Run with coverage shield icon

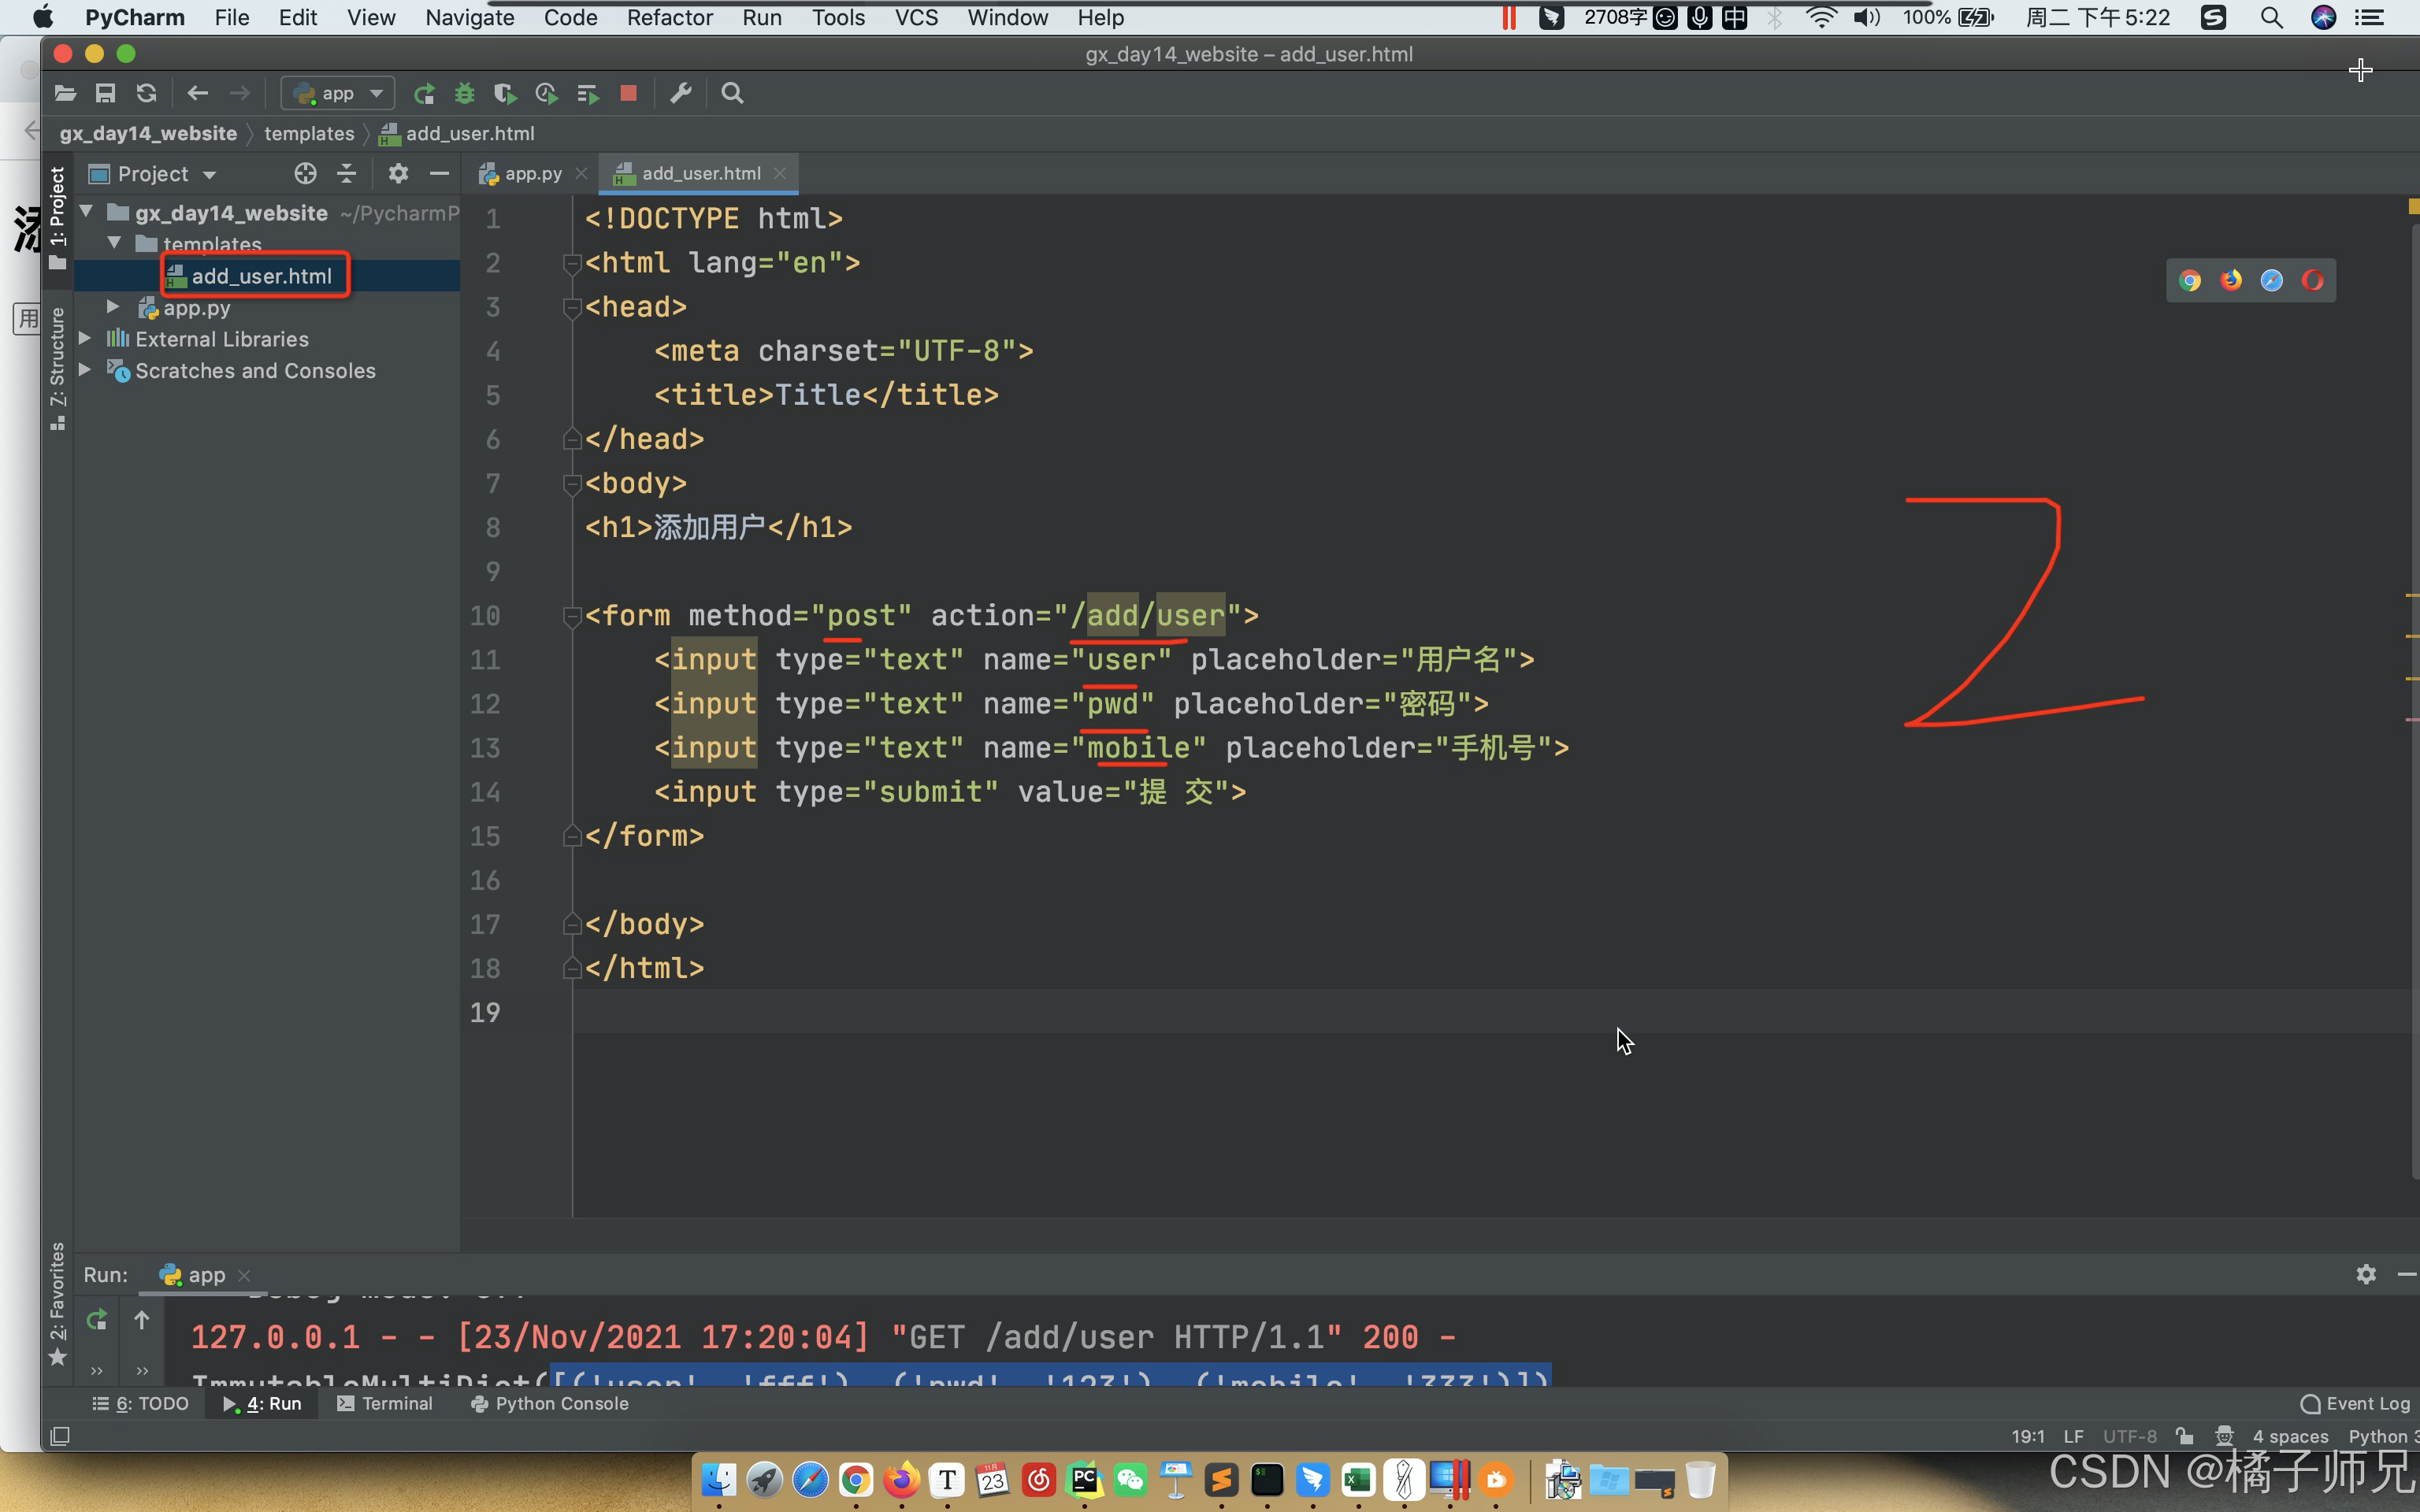point(505,93)
